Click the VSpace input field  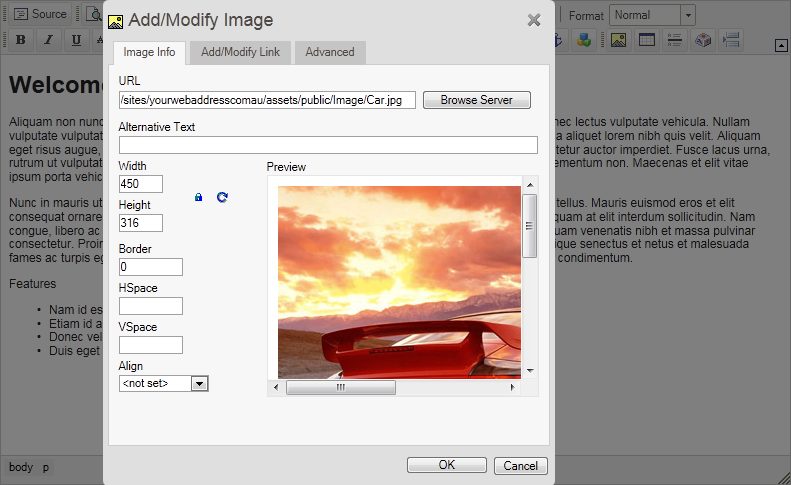coord(151,345)
